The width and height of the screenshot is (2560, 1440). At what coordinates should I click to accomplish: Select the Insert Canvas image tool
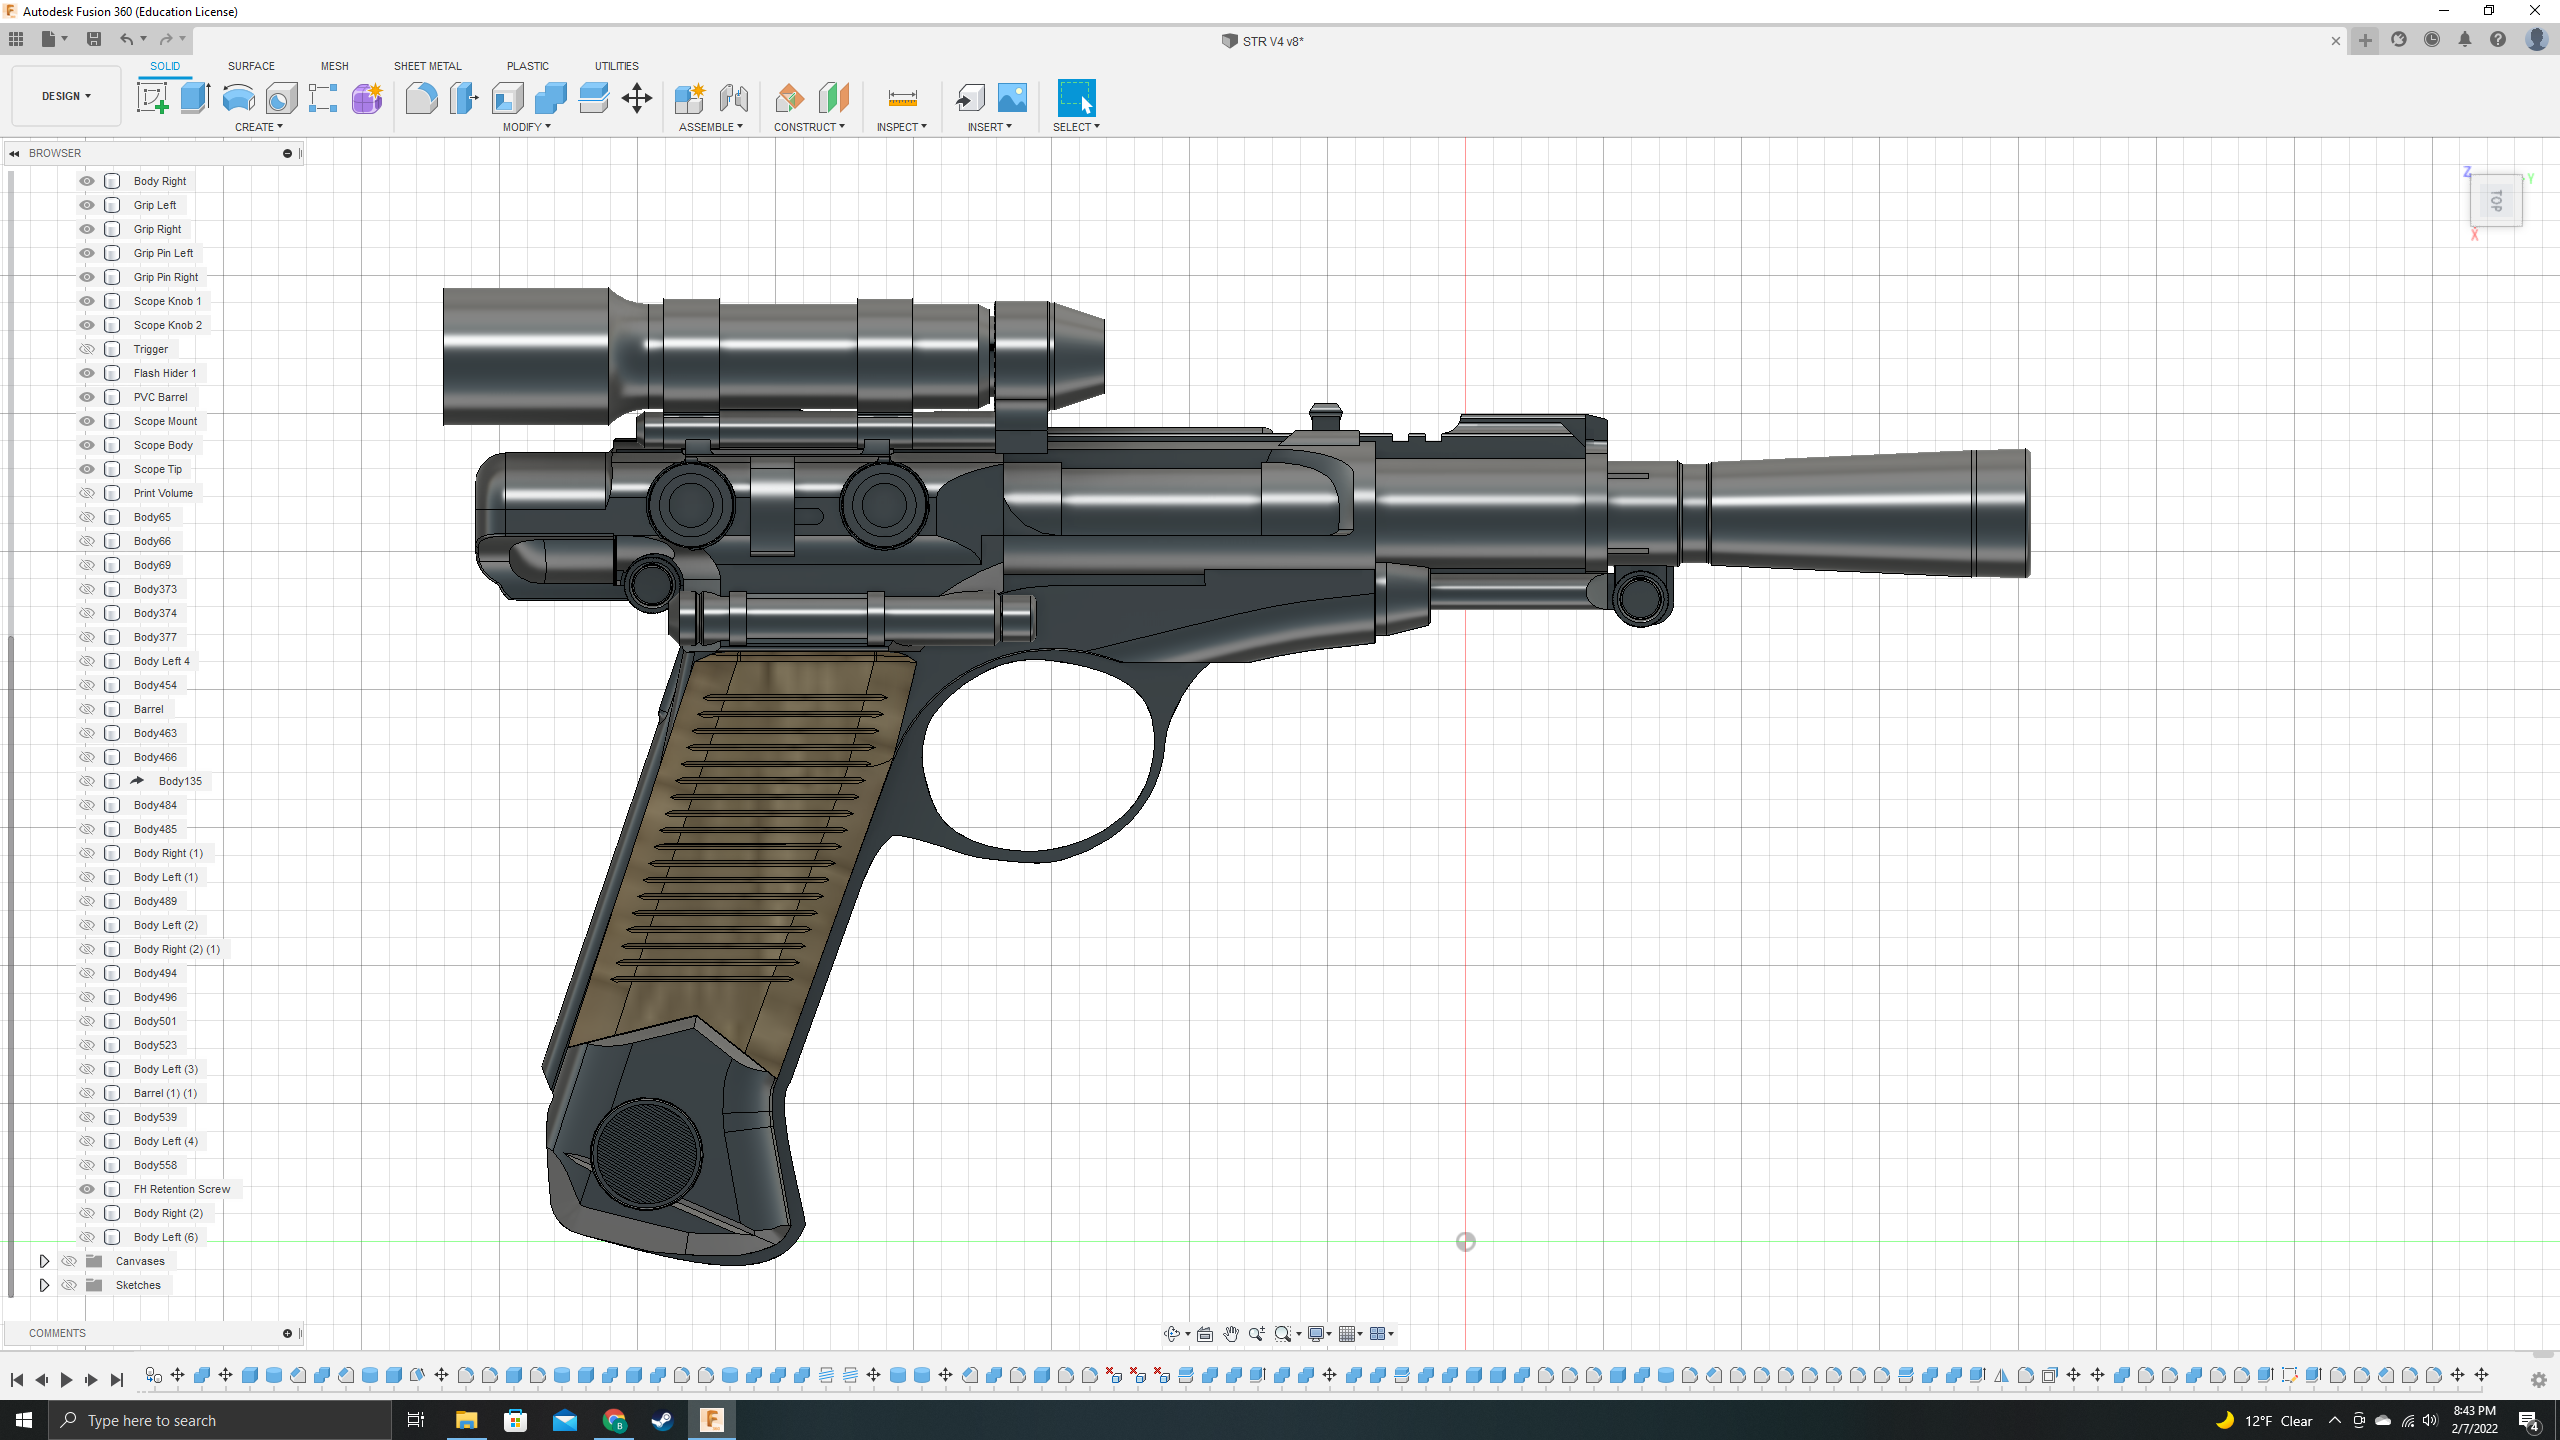(1012, 98)
